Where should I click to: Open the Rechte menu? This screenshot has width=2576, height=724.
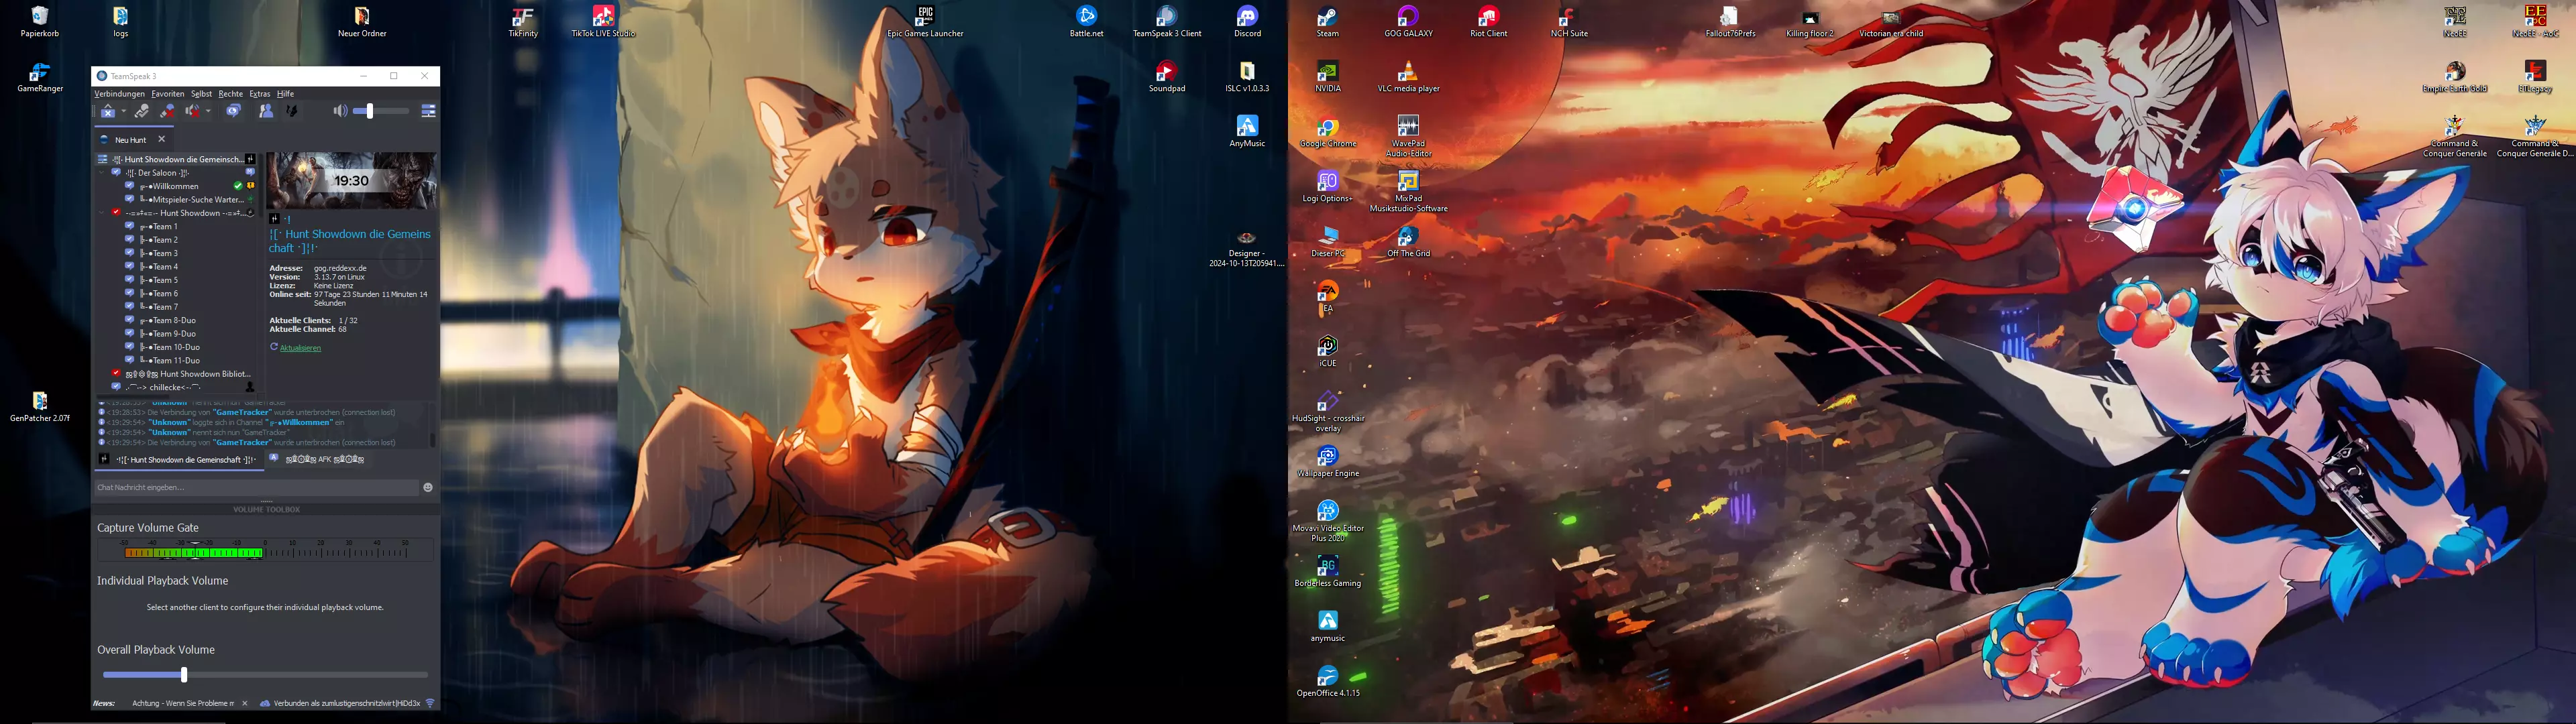tap(231, 94)
